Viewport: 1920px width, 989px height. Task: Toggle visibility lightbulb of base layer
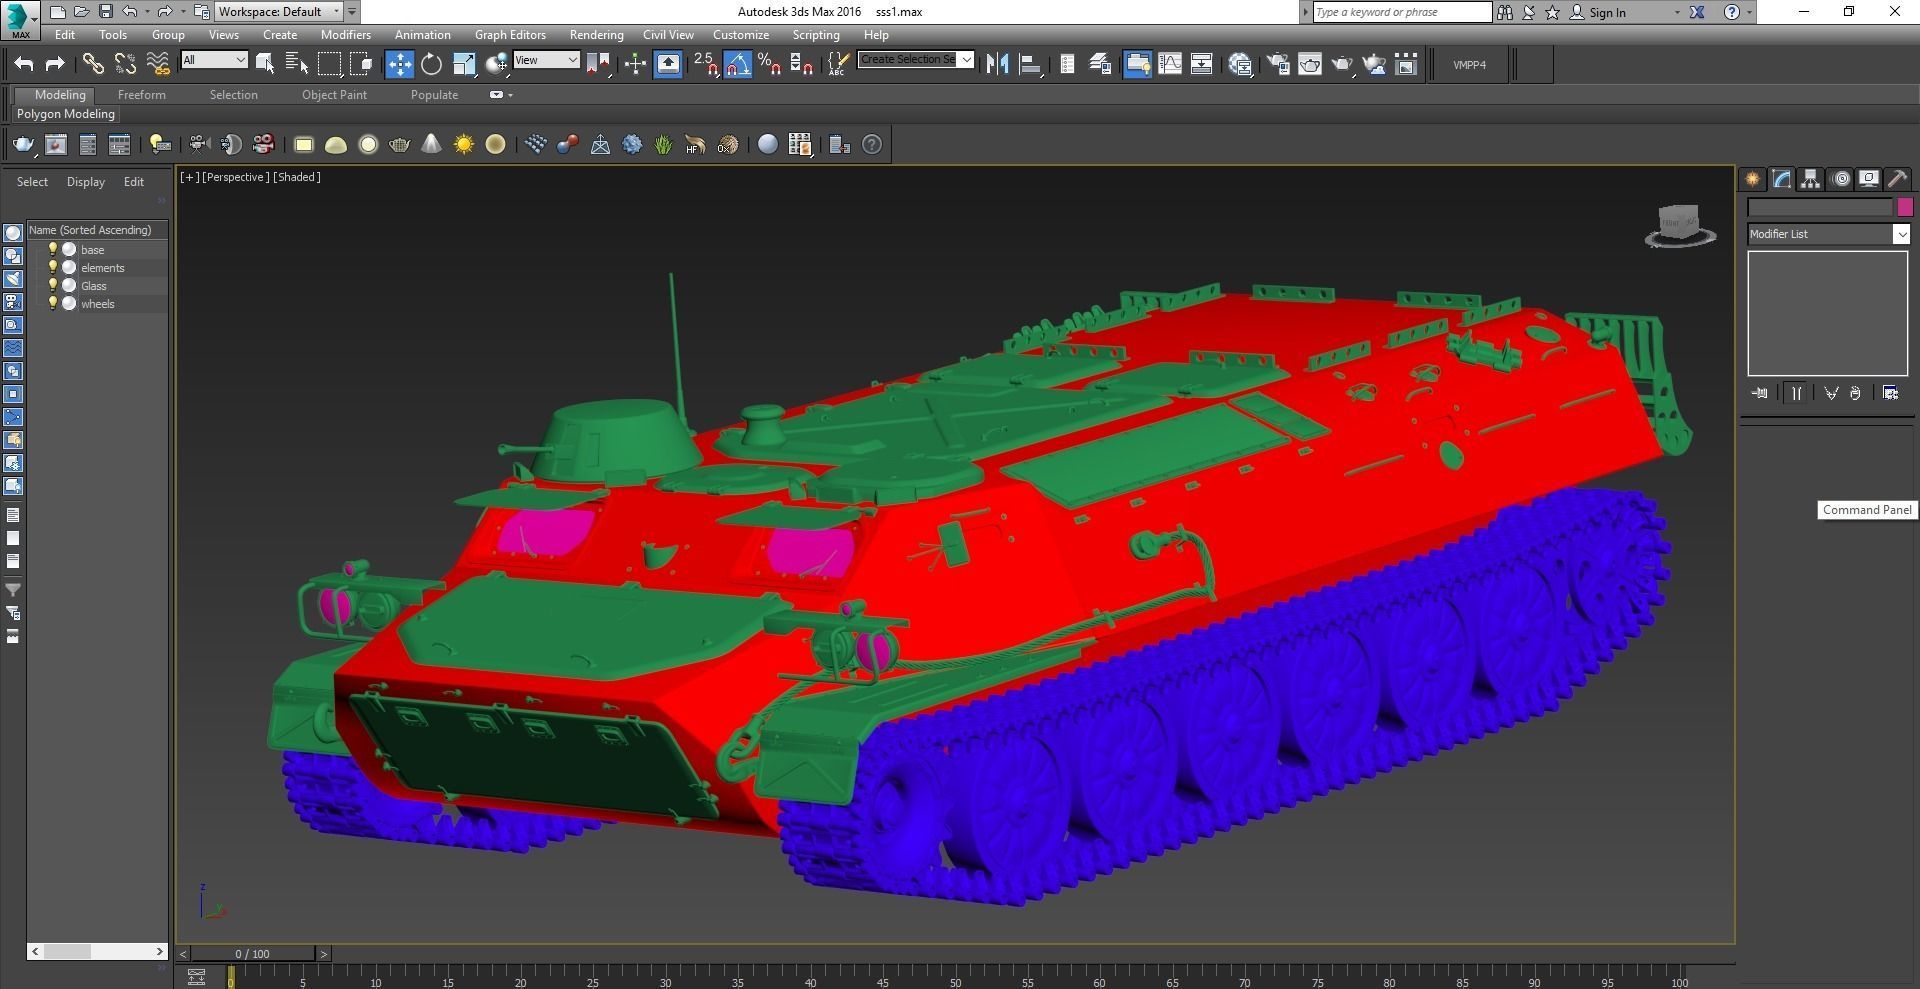pos(53,249)
